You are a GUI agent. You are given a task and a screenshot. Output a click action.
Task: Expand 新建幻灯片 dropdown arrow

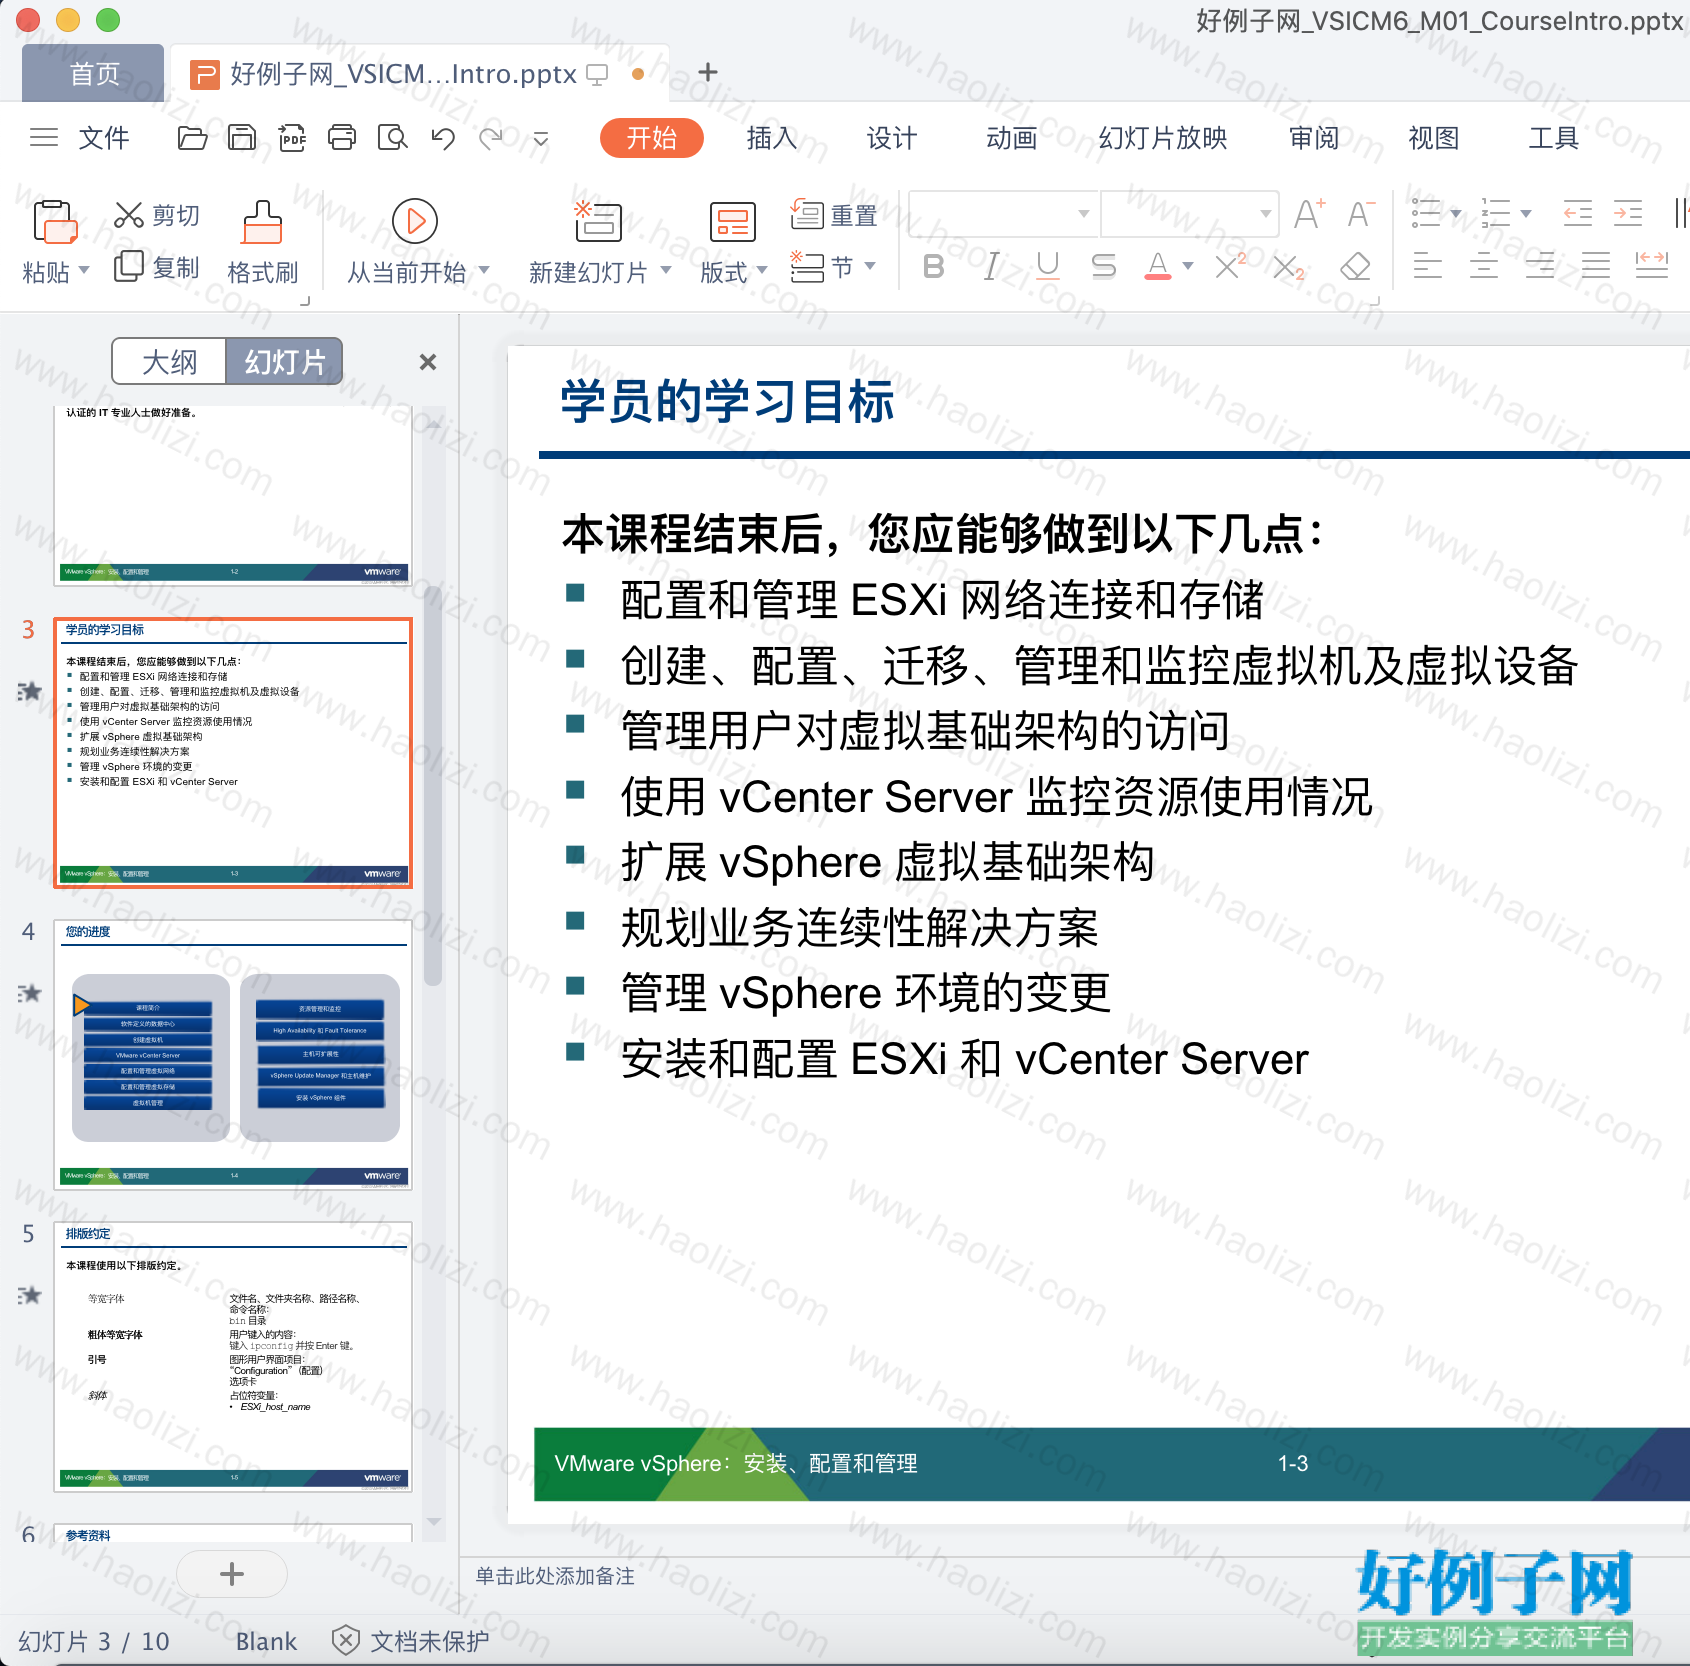click(x=666, y=270)
